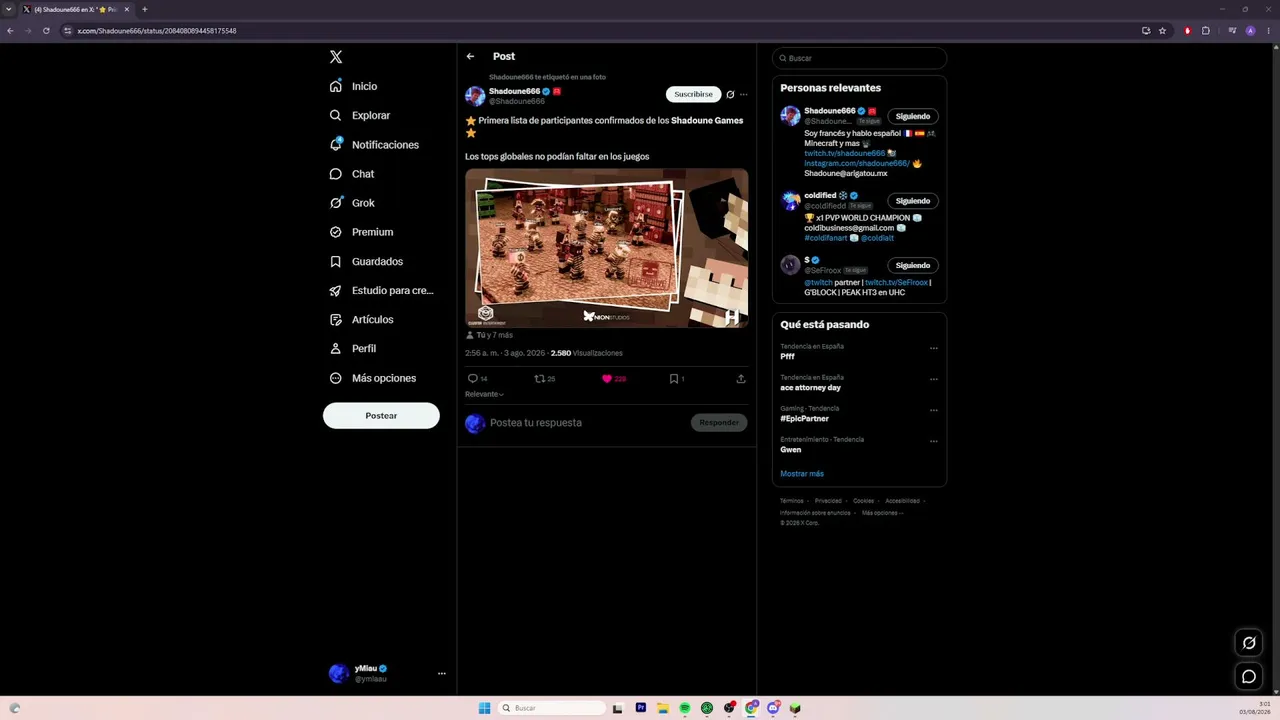Click the Postear button

[381, 416]
